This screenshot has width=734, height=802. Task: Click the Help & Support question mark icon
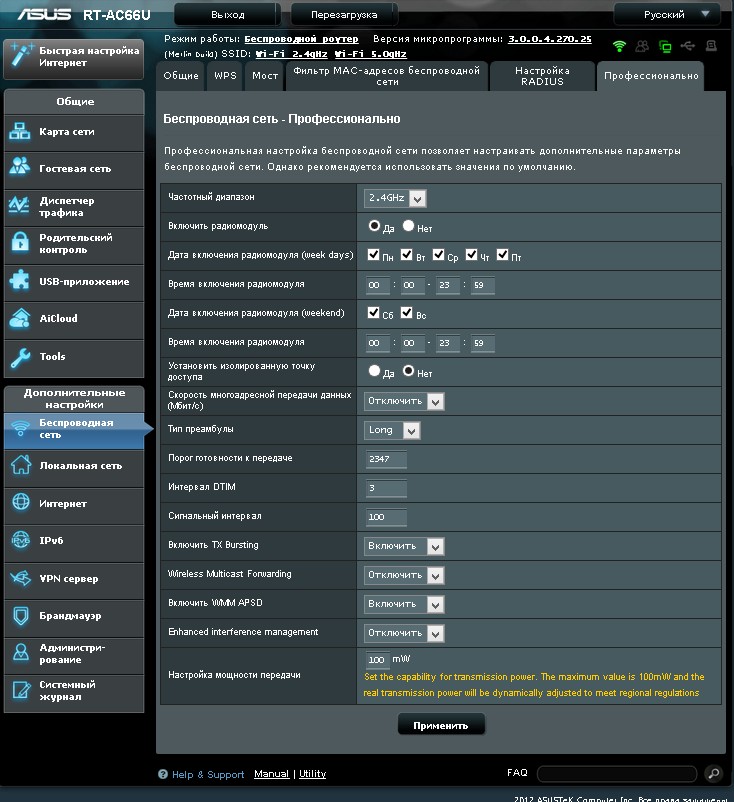pos(163,774)
